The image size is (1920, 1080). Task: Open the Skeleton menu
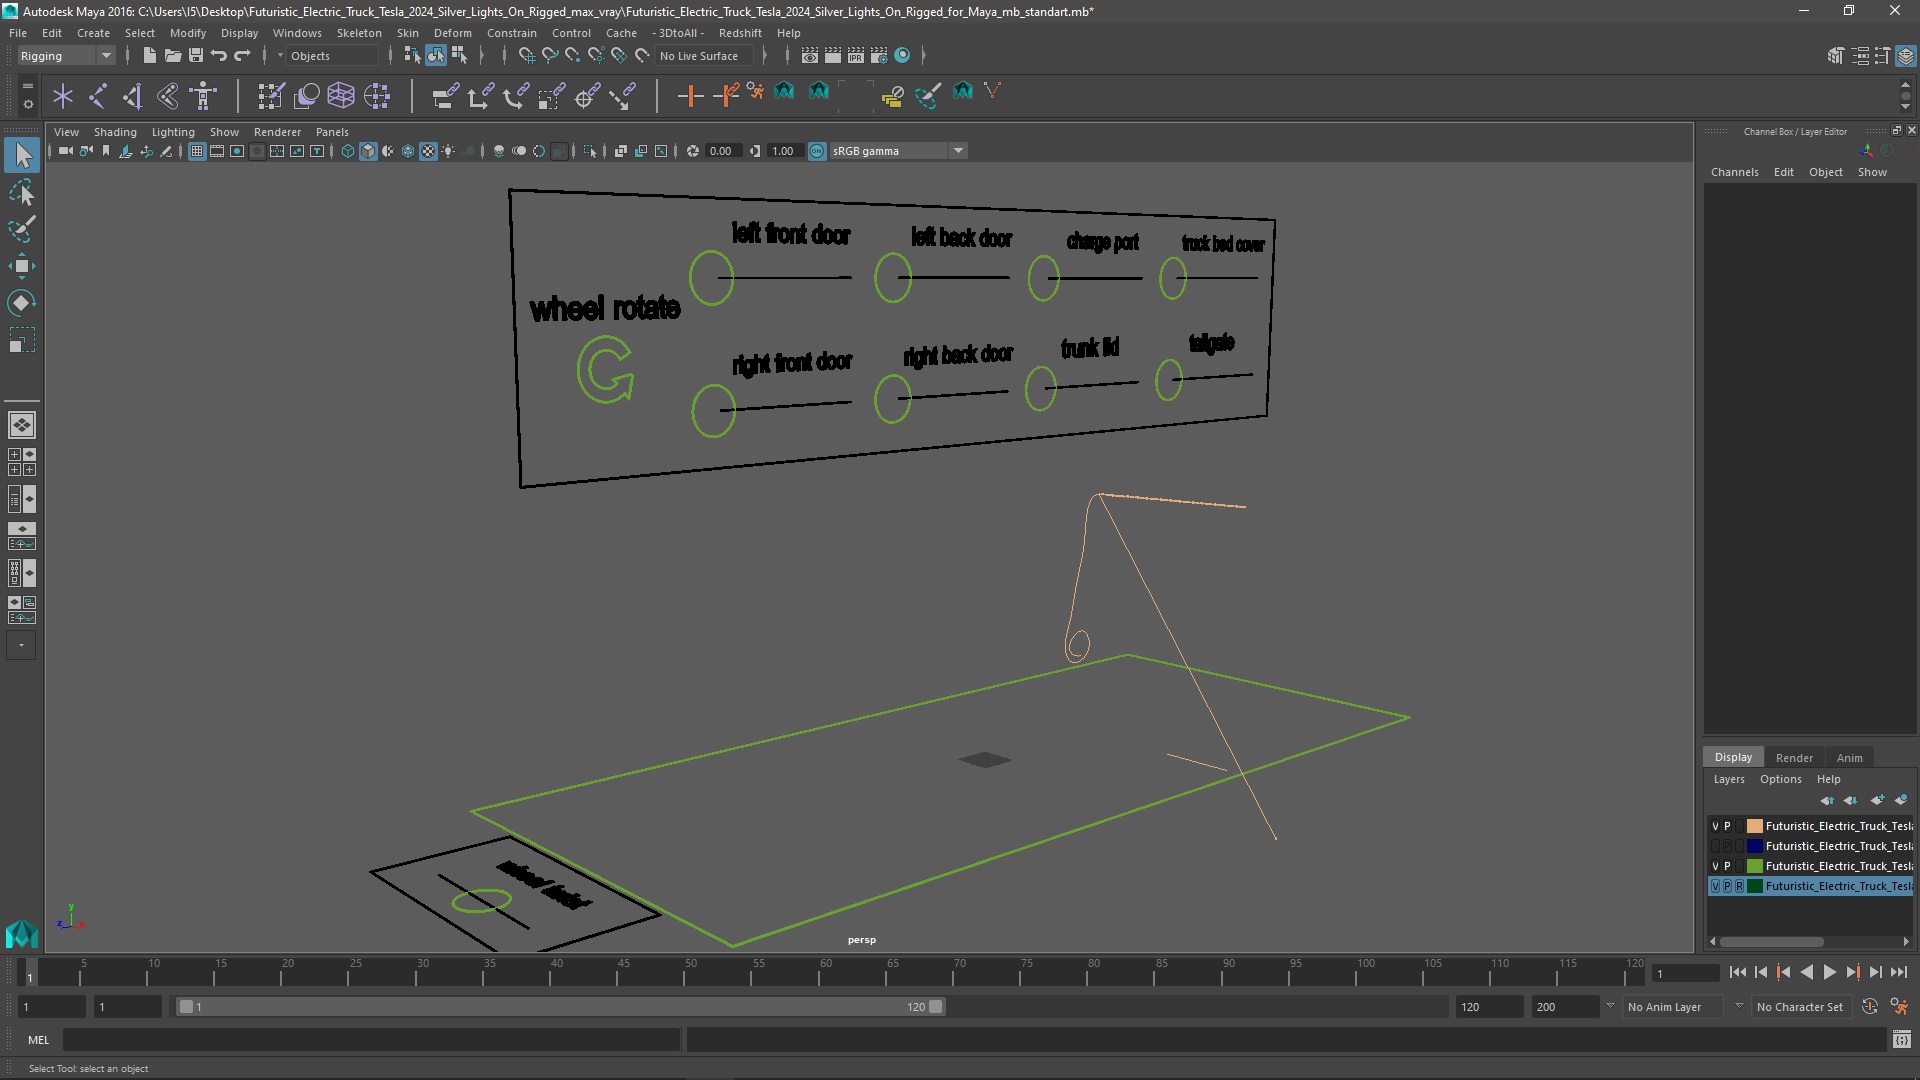coord(359,33)
